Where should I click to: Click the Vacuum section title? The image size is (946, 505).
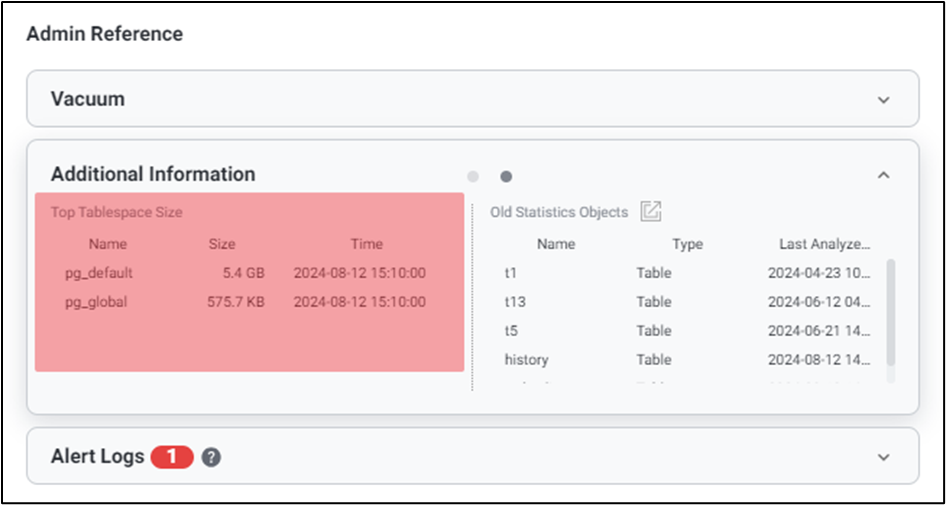(x=88, y=99)
